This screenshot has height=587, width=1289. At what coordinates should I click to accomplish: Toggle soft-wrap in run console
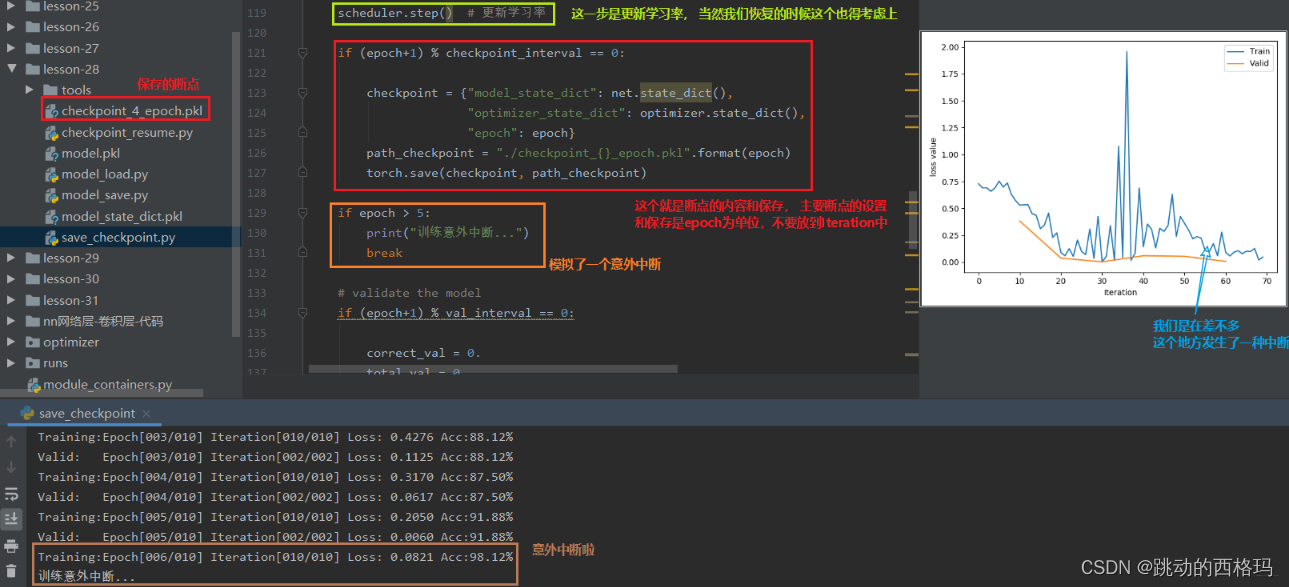11,494
